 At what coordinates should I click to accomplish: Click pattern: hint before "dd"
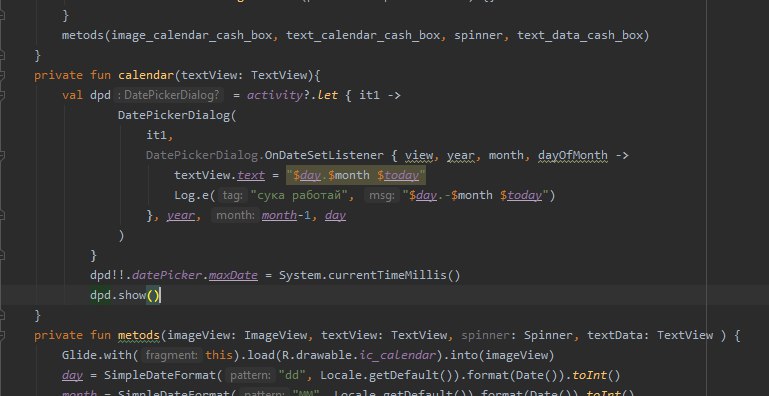[x=251, y=375]
